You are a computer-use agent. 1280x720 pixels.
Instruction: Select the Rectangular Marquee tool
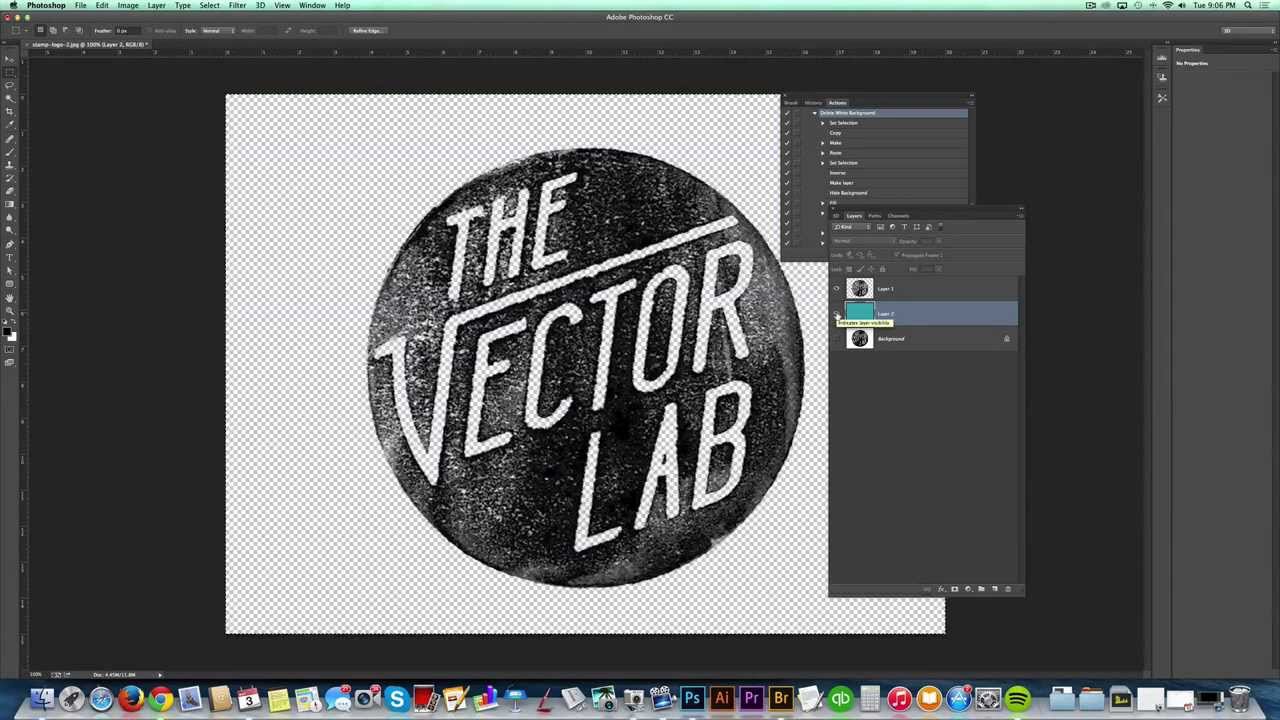[10, 71]
